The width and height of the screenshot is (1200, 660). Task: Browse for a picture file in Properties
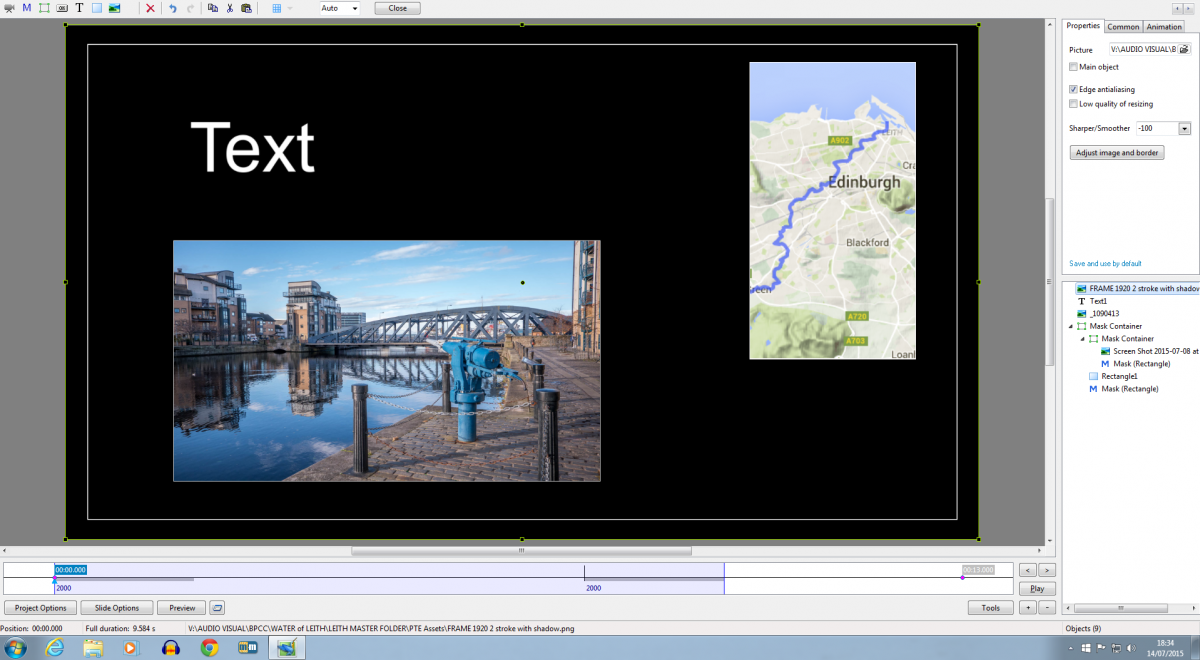1184,49
